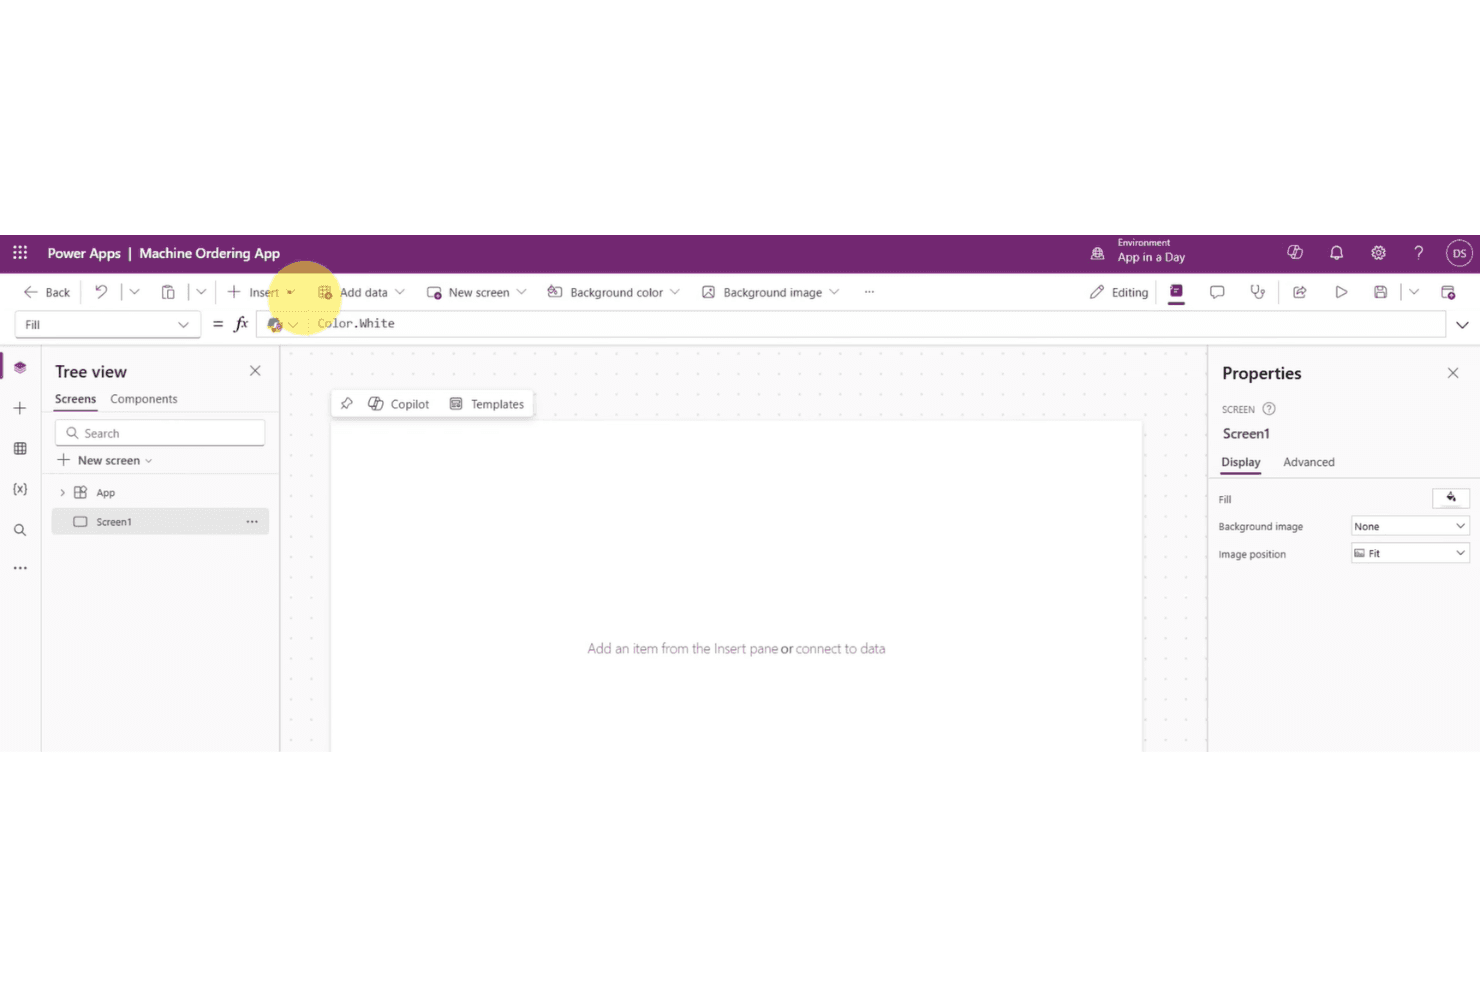Screen dimensions: 1480x987
Task: Open the DS account avatar
Action: [x=1459, y=253]
